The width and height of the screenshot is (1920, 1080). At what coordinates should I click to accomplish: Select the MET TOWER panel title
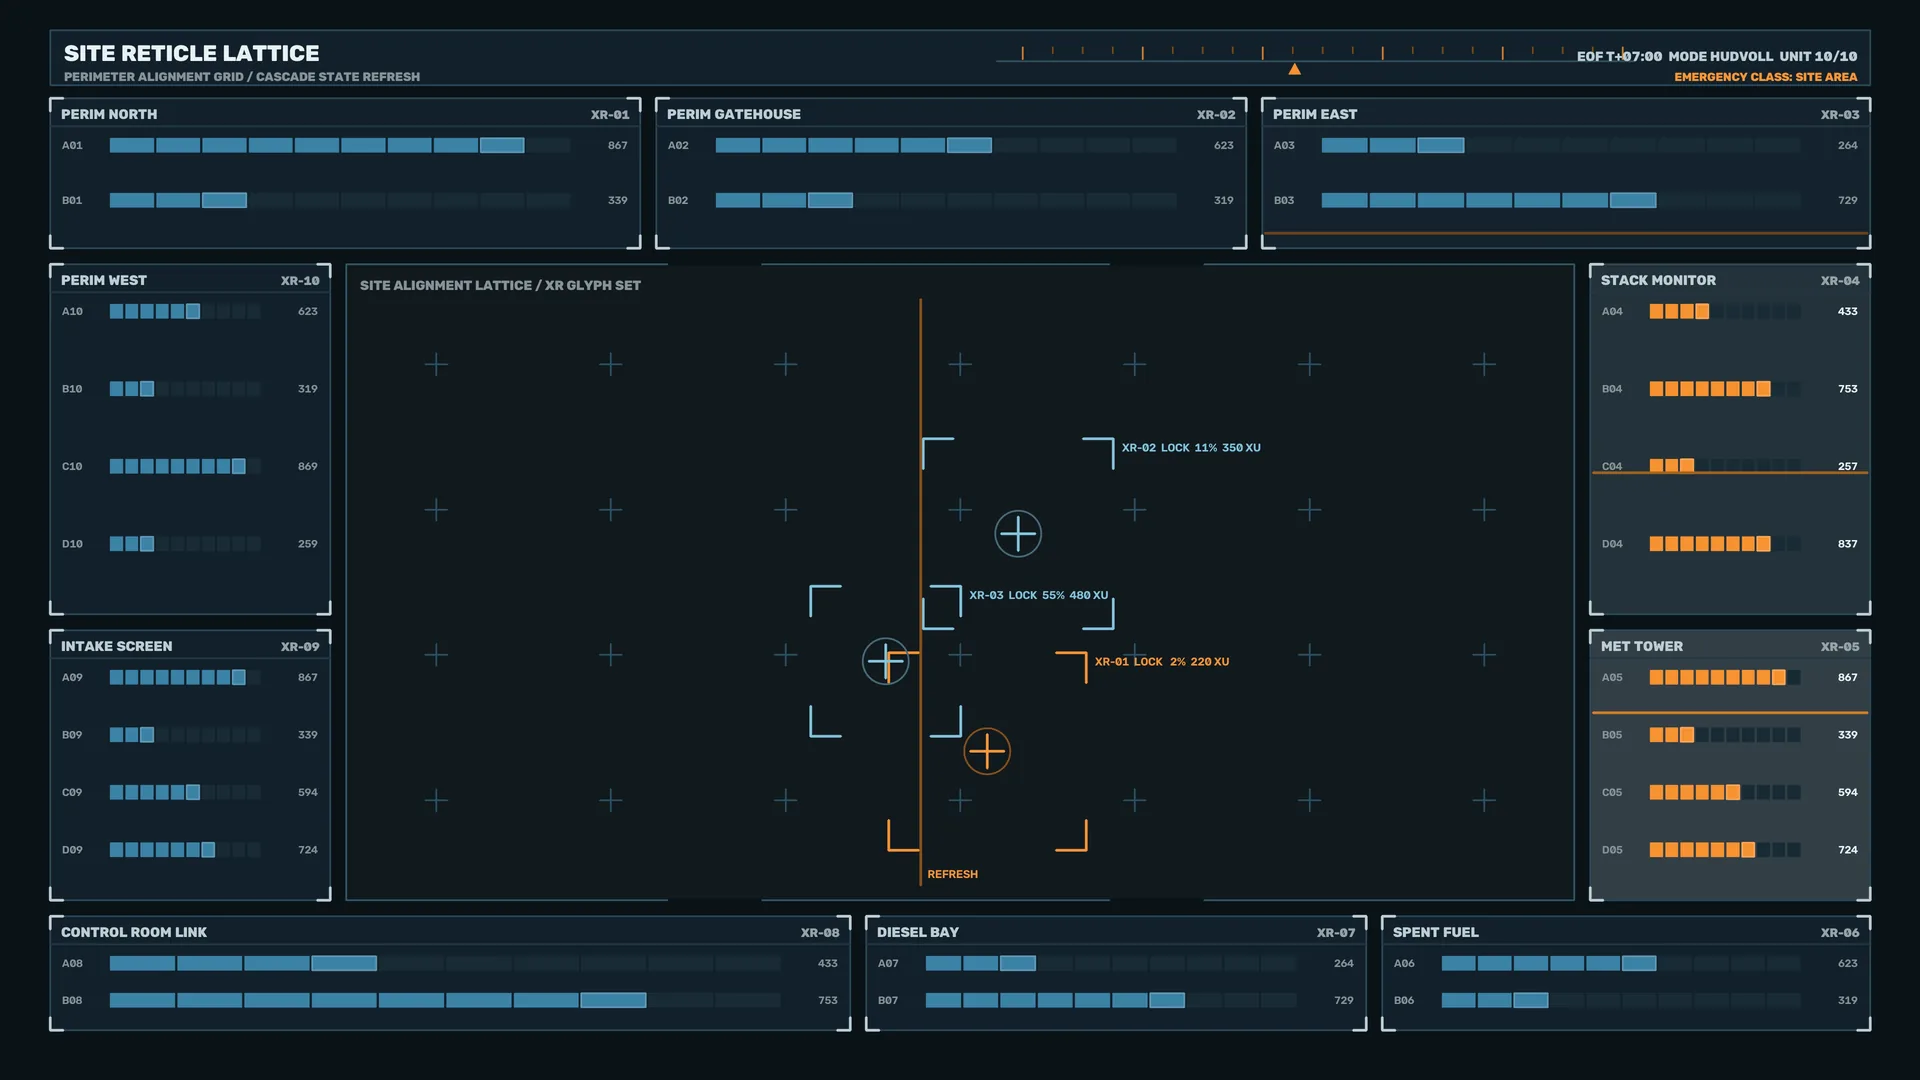[x=1642, y=646]
